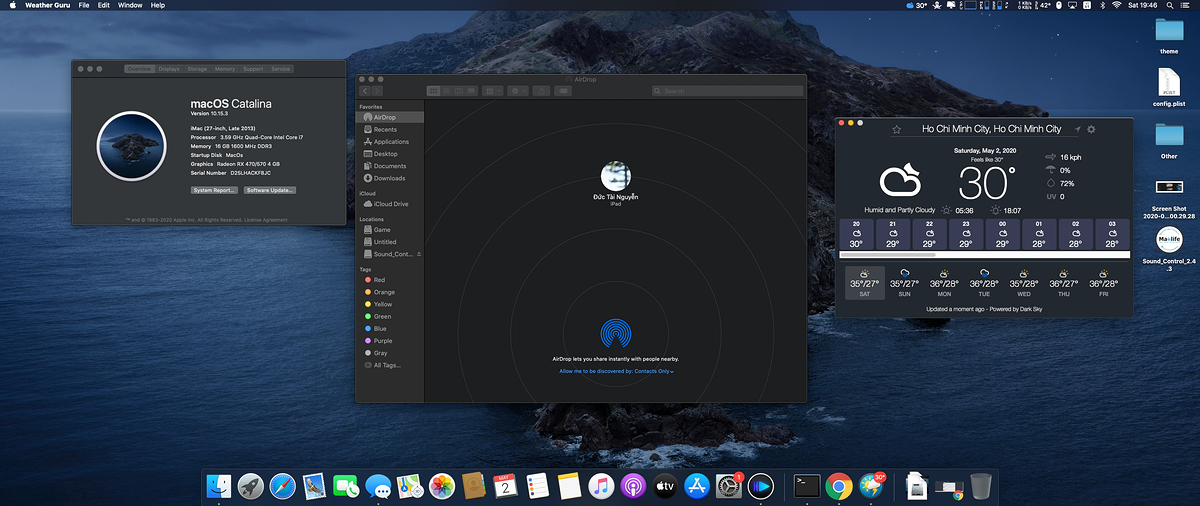The width and height of the screenshot is (1200, 506).
Task: Click the 00:00 hourly forecast tile
Action: coord(1003,234)
